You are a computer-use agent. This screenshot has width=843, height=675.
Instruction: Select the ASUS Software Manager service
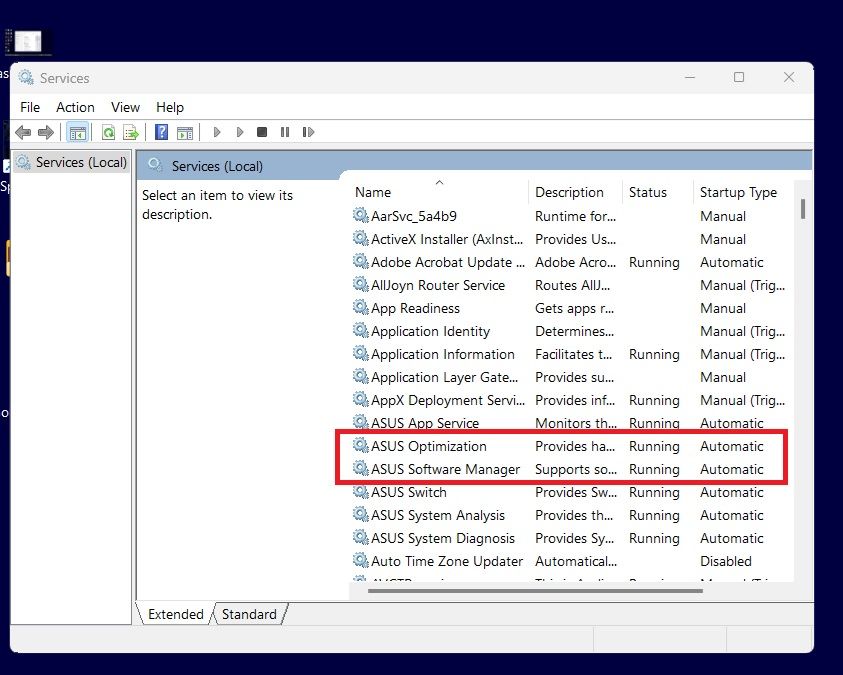pyautogui.click(x=439, y=469)
